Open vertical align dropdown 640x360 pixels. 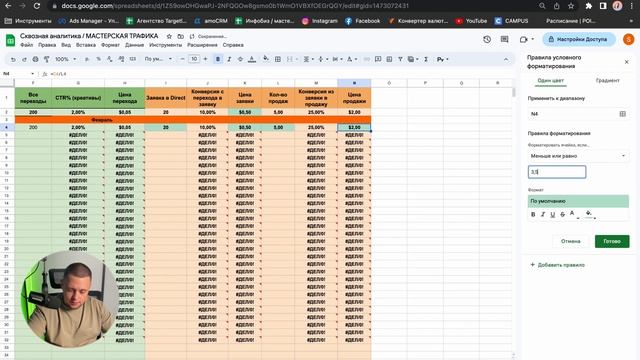coord(322,59)
